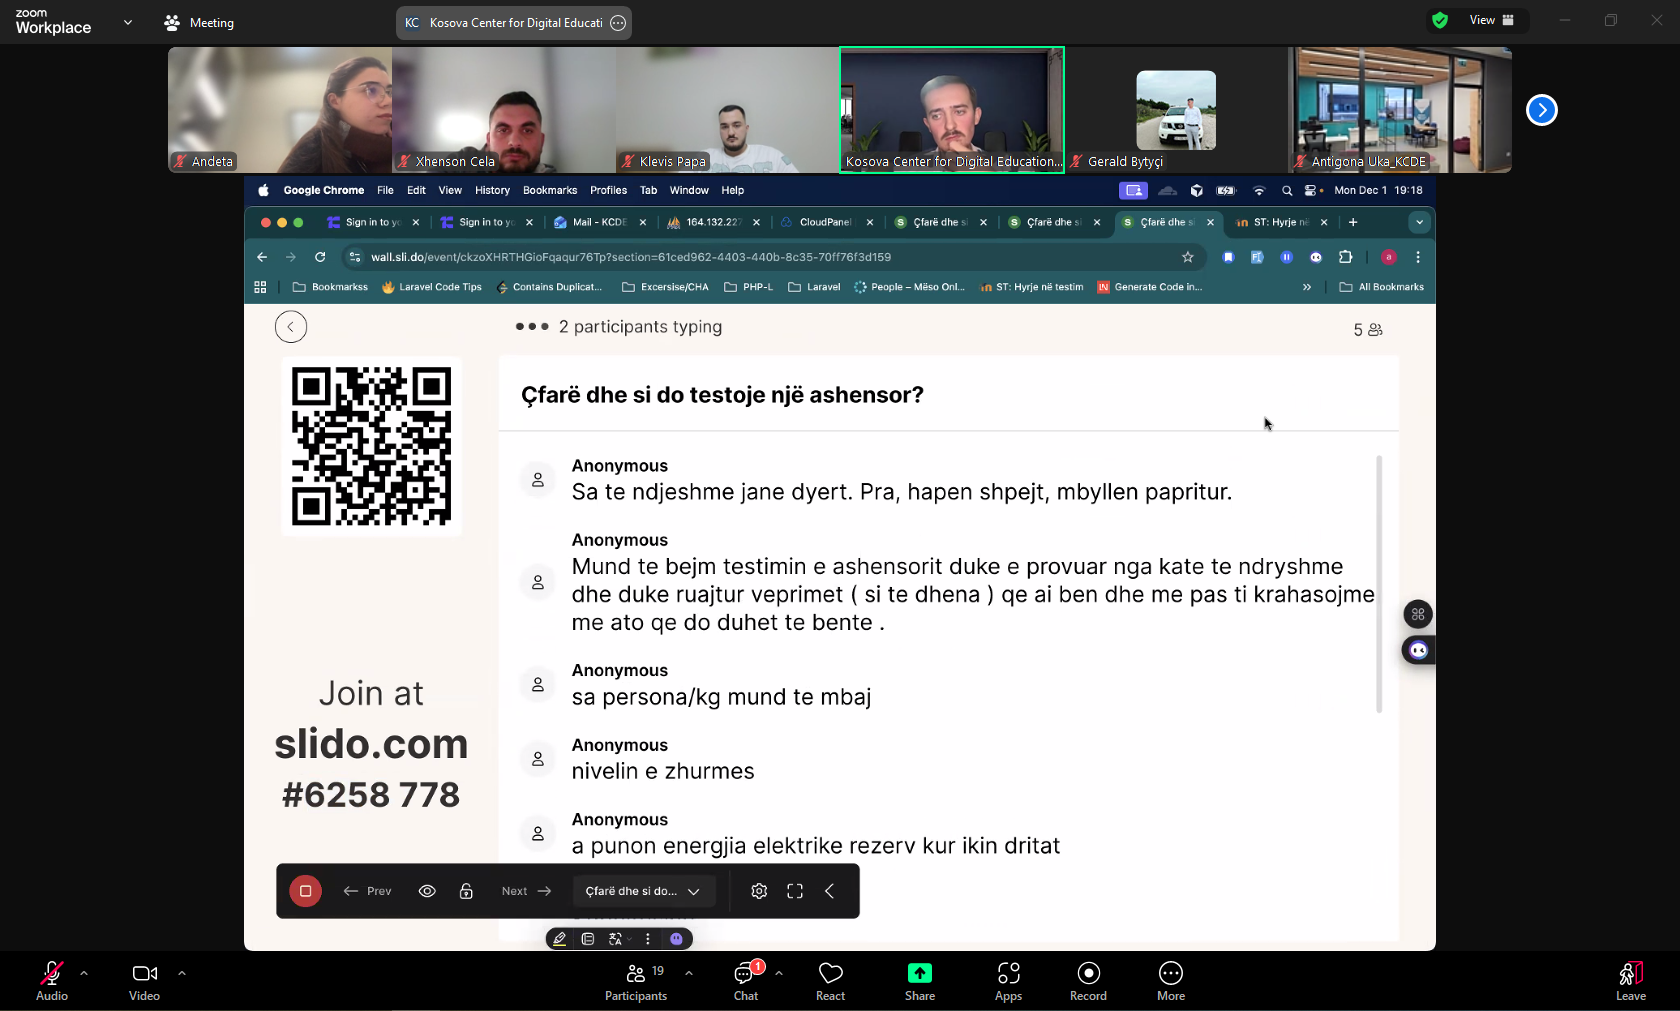Expand the Participants list chevron
1680x1011 pixels.
[688, 973]
